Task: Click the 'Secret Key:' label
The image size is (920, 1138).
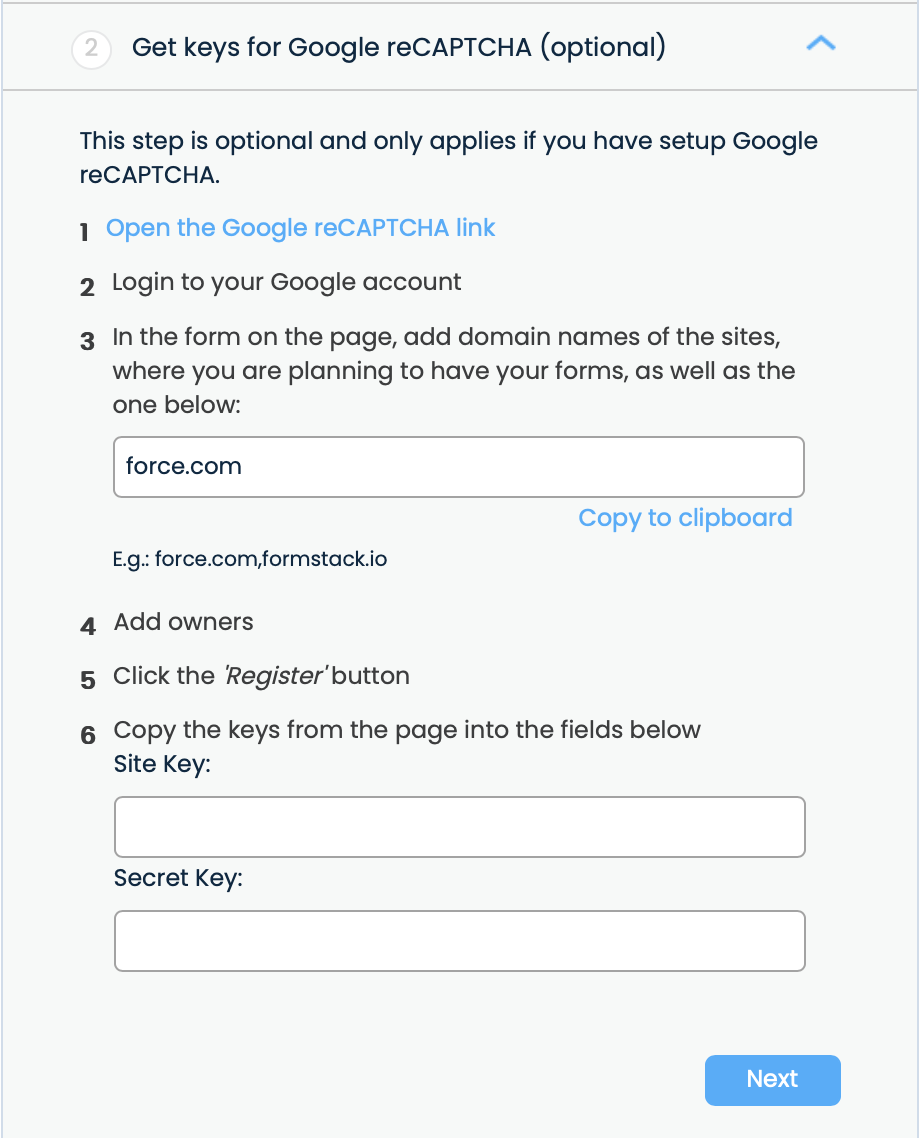Action: click(x=179, y=879)
